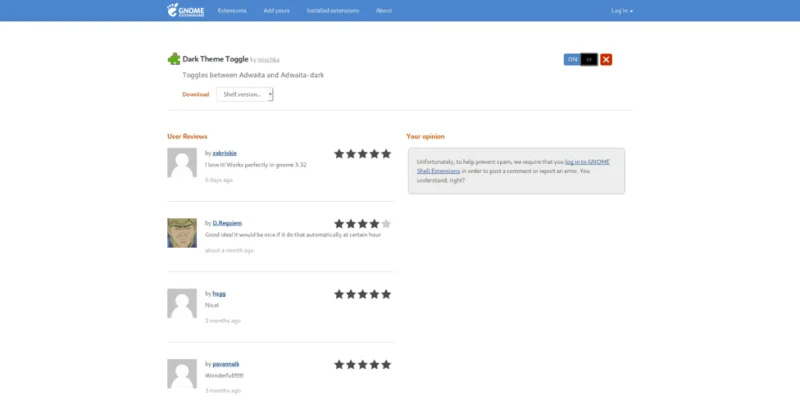Screen dimensions: 800x401
Task: Click the 'Wonderful!!!!!!' review text
Action: pyautogui.click(x=224, y=375)
